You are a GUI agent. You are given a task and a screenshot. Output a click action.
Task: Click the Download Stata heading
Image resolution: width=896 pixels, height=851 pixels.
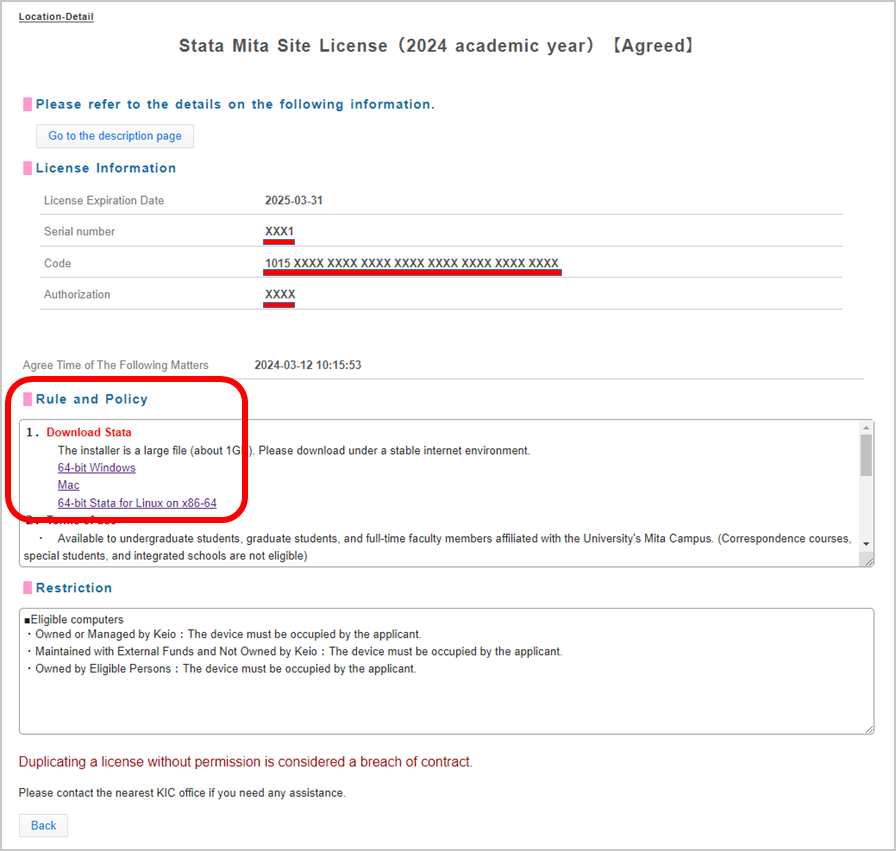pyautogui.click(x=89, y=432)
